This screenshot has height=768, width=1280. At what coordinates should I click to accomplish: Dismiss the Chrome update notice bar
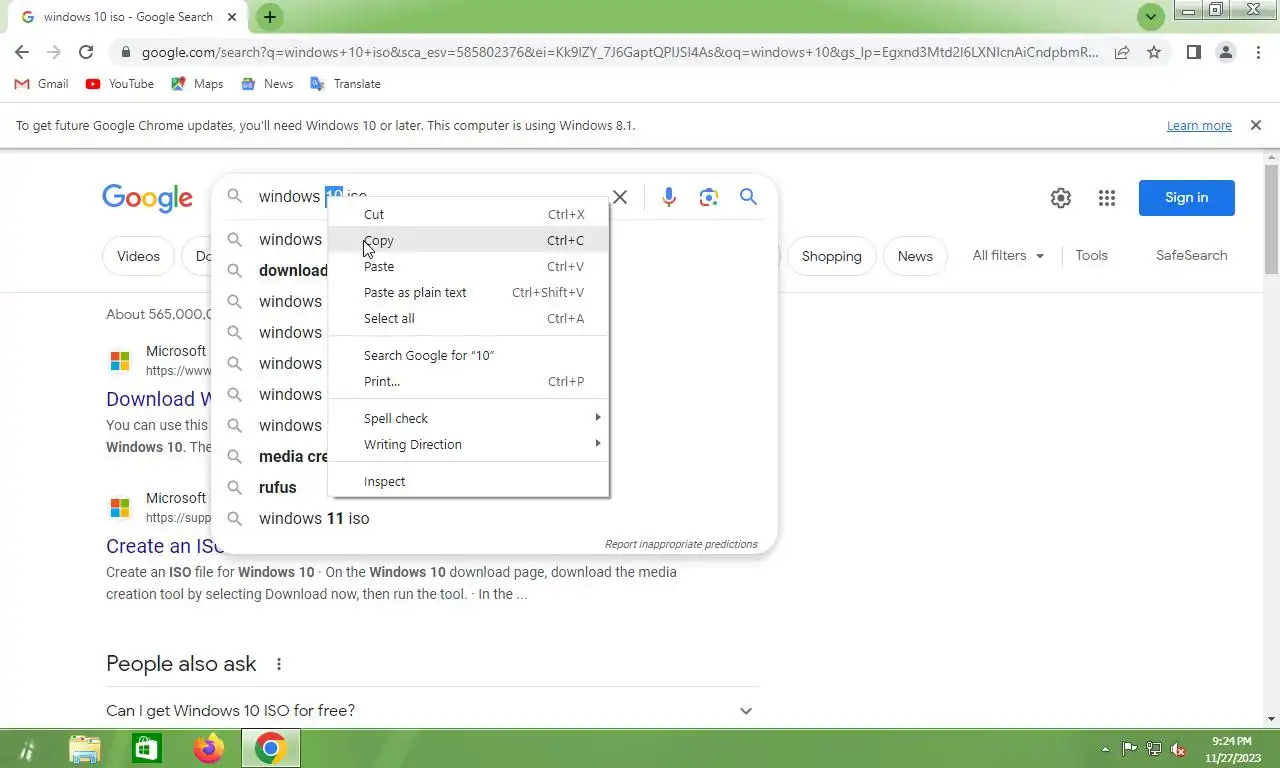click(1255, 126)
